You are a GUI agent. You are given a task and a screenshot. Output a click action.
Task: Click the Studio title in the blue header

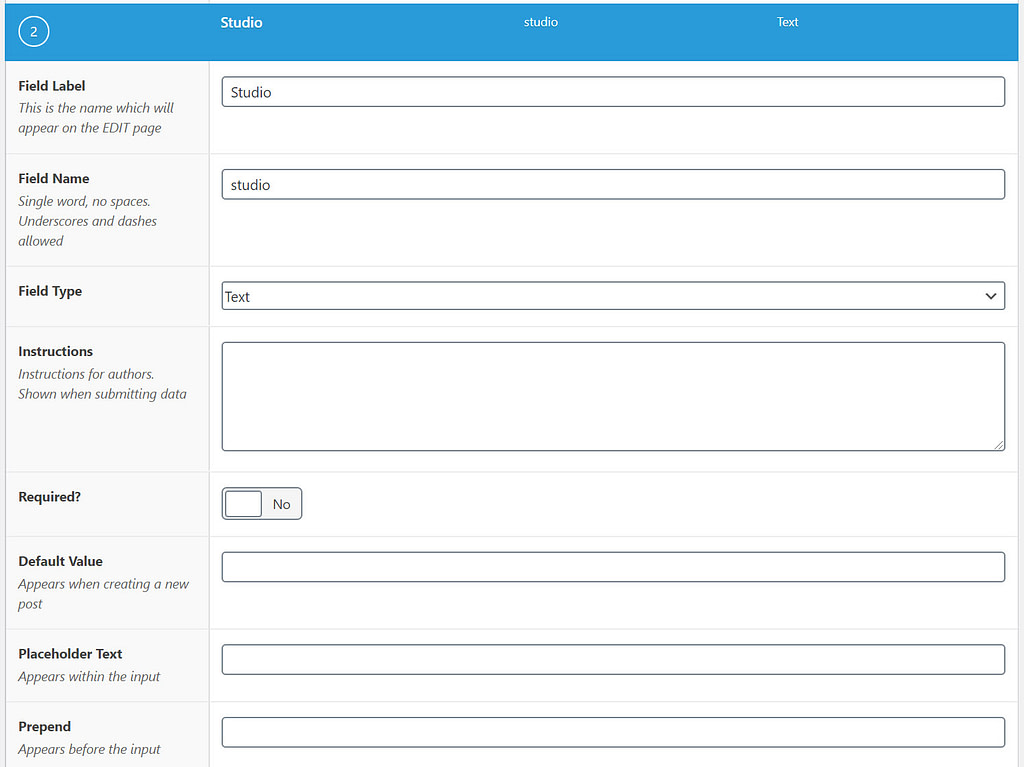[x=241, y=22]
